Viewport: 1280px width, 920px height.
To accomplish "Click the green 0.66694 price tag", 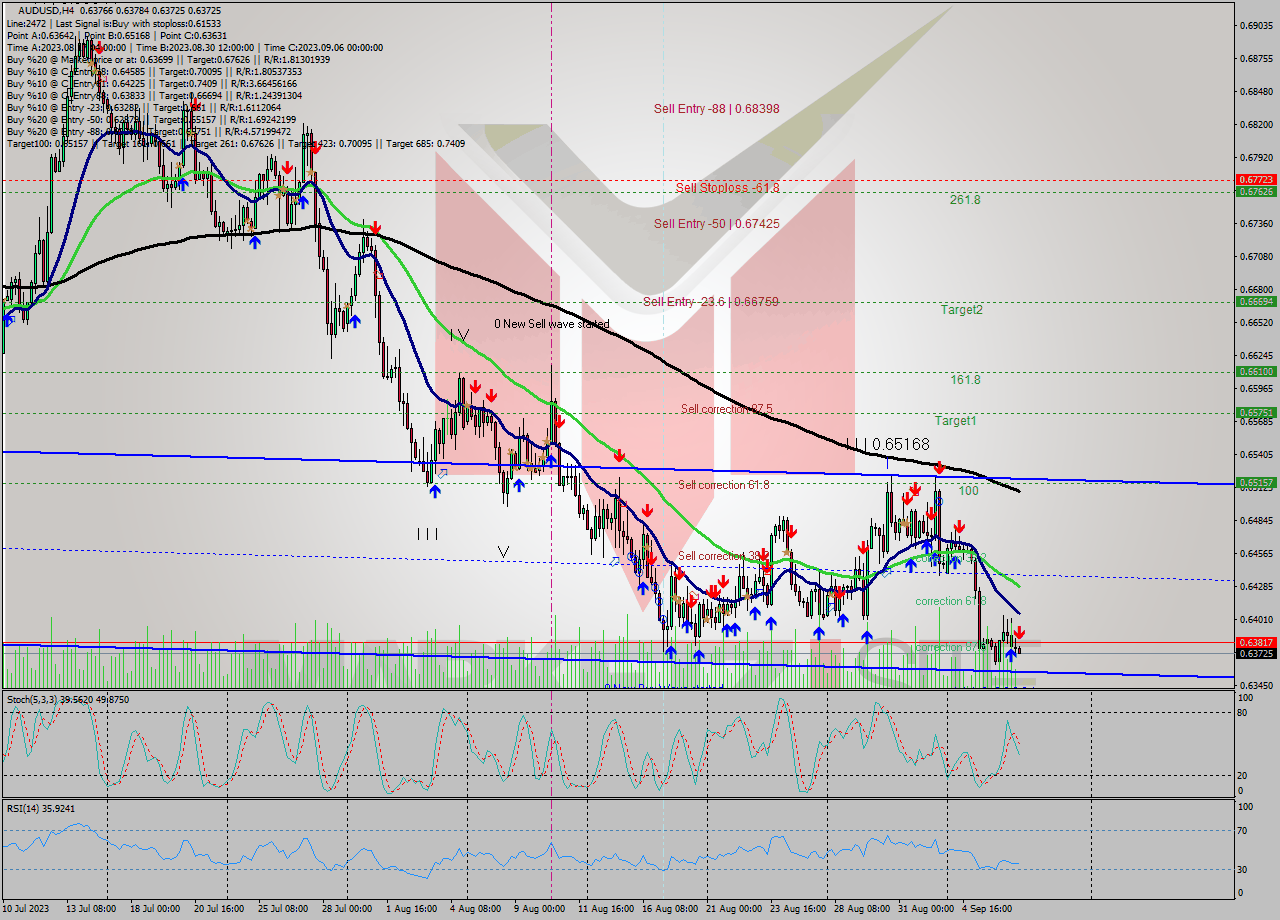I will click(x=1256, y=301).
